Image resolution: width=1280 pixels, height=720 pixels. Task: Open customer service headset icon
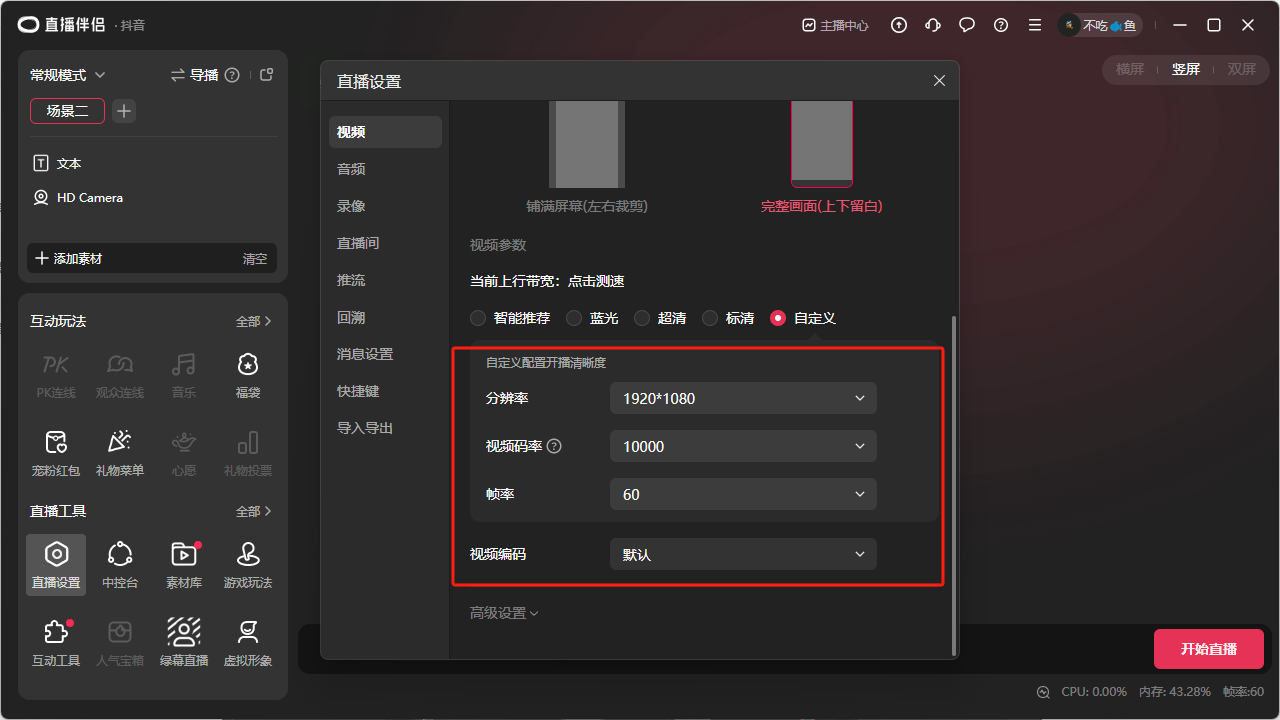tap(933, 25)
